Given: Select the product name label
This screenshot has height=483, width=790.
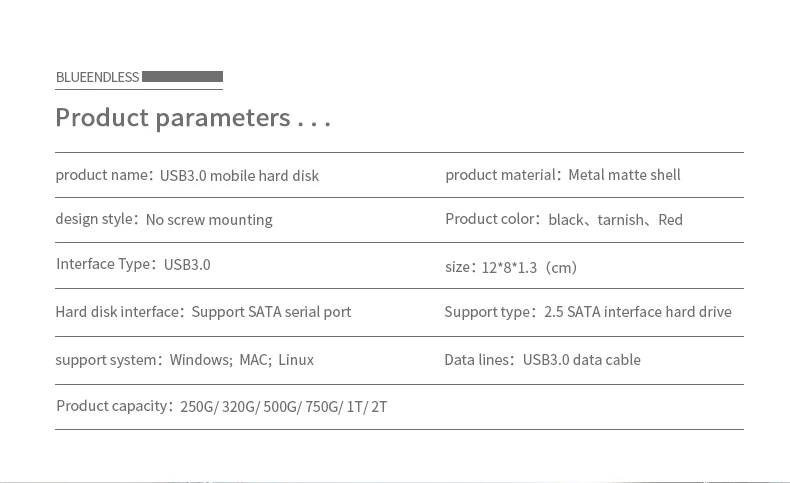Looking at the screenshot, I should 104,175.
